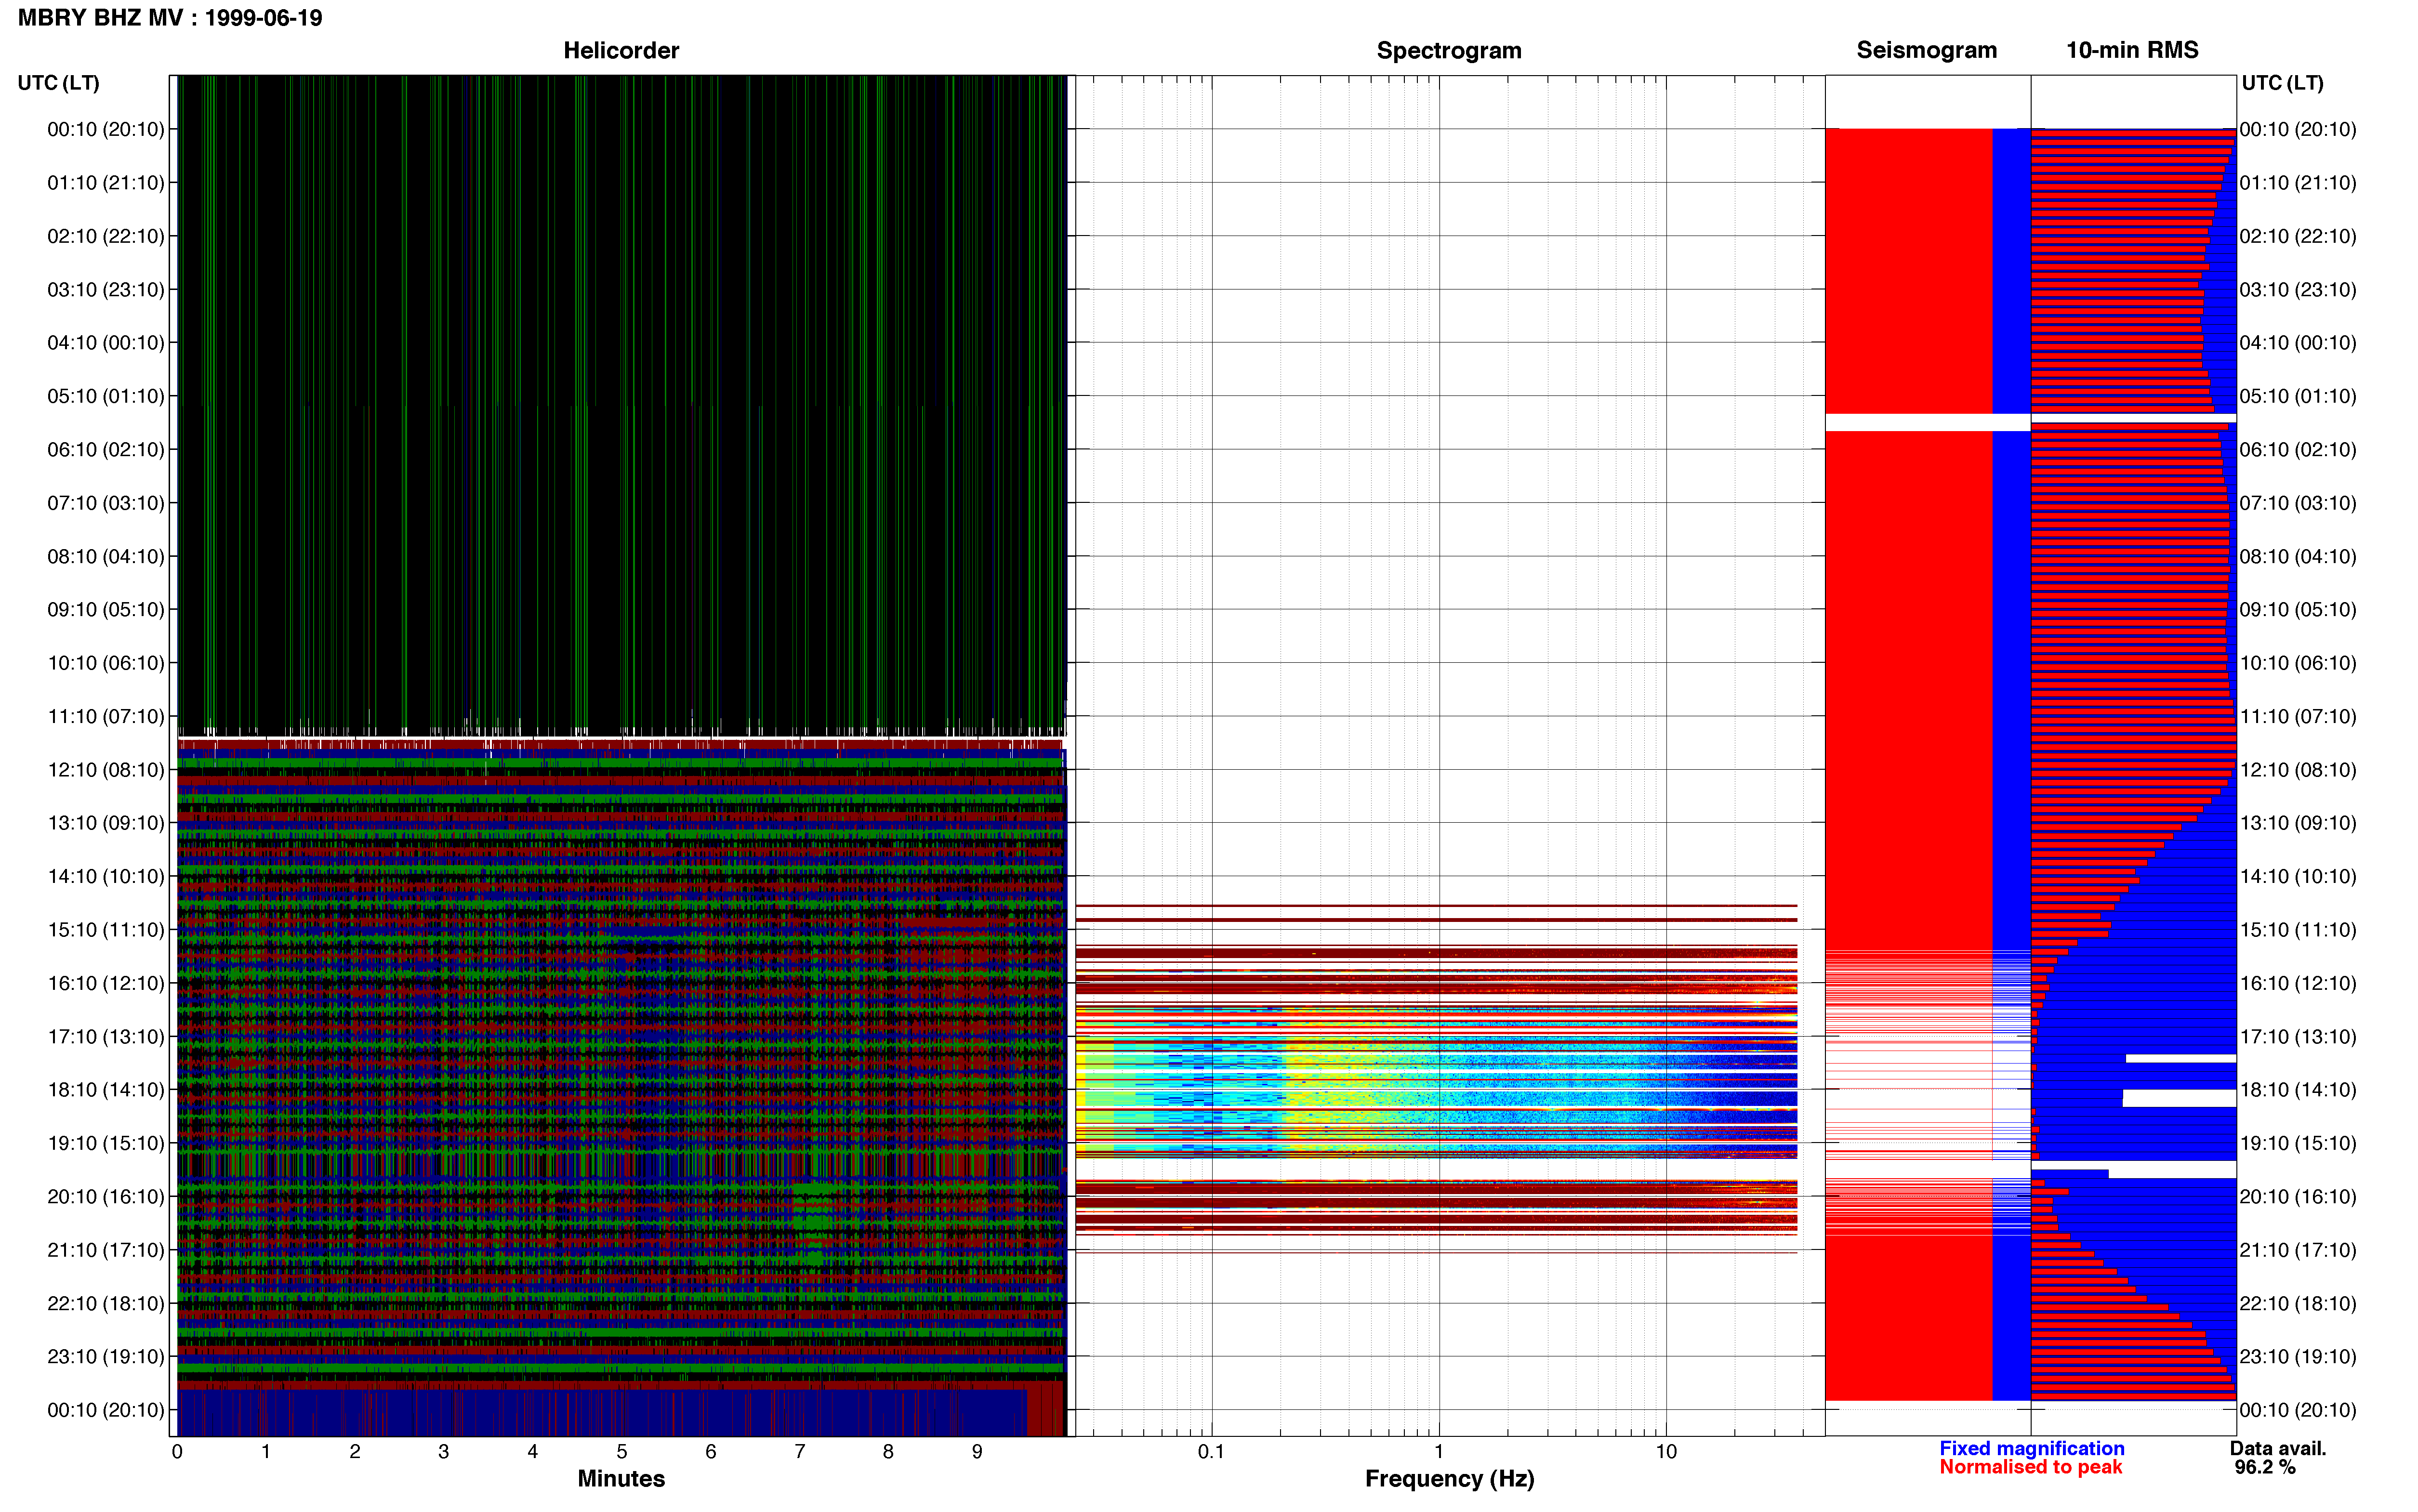
Task: Click the right 'UTC (LT)' axis heading
Action: click(x=2282, y=83)
